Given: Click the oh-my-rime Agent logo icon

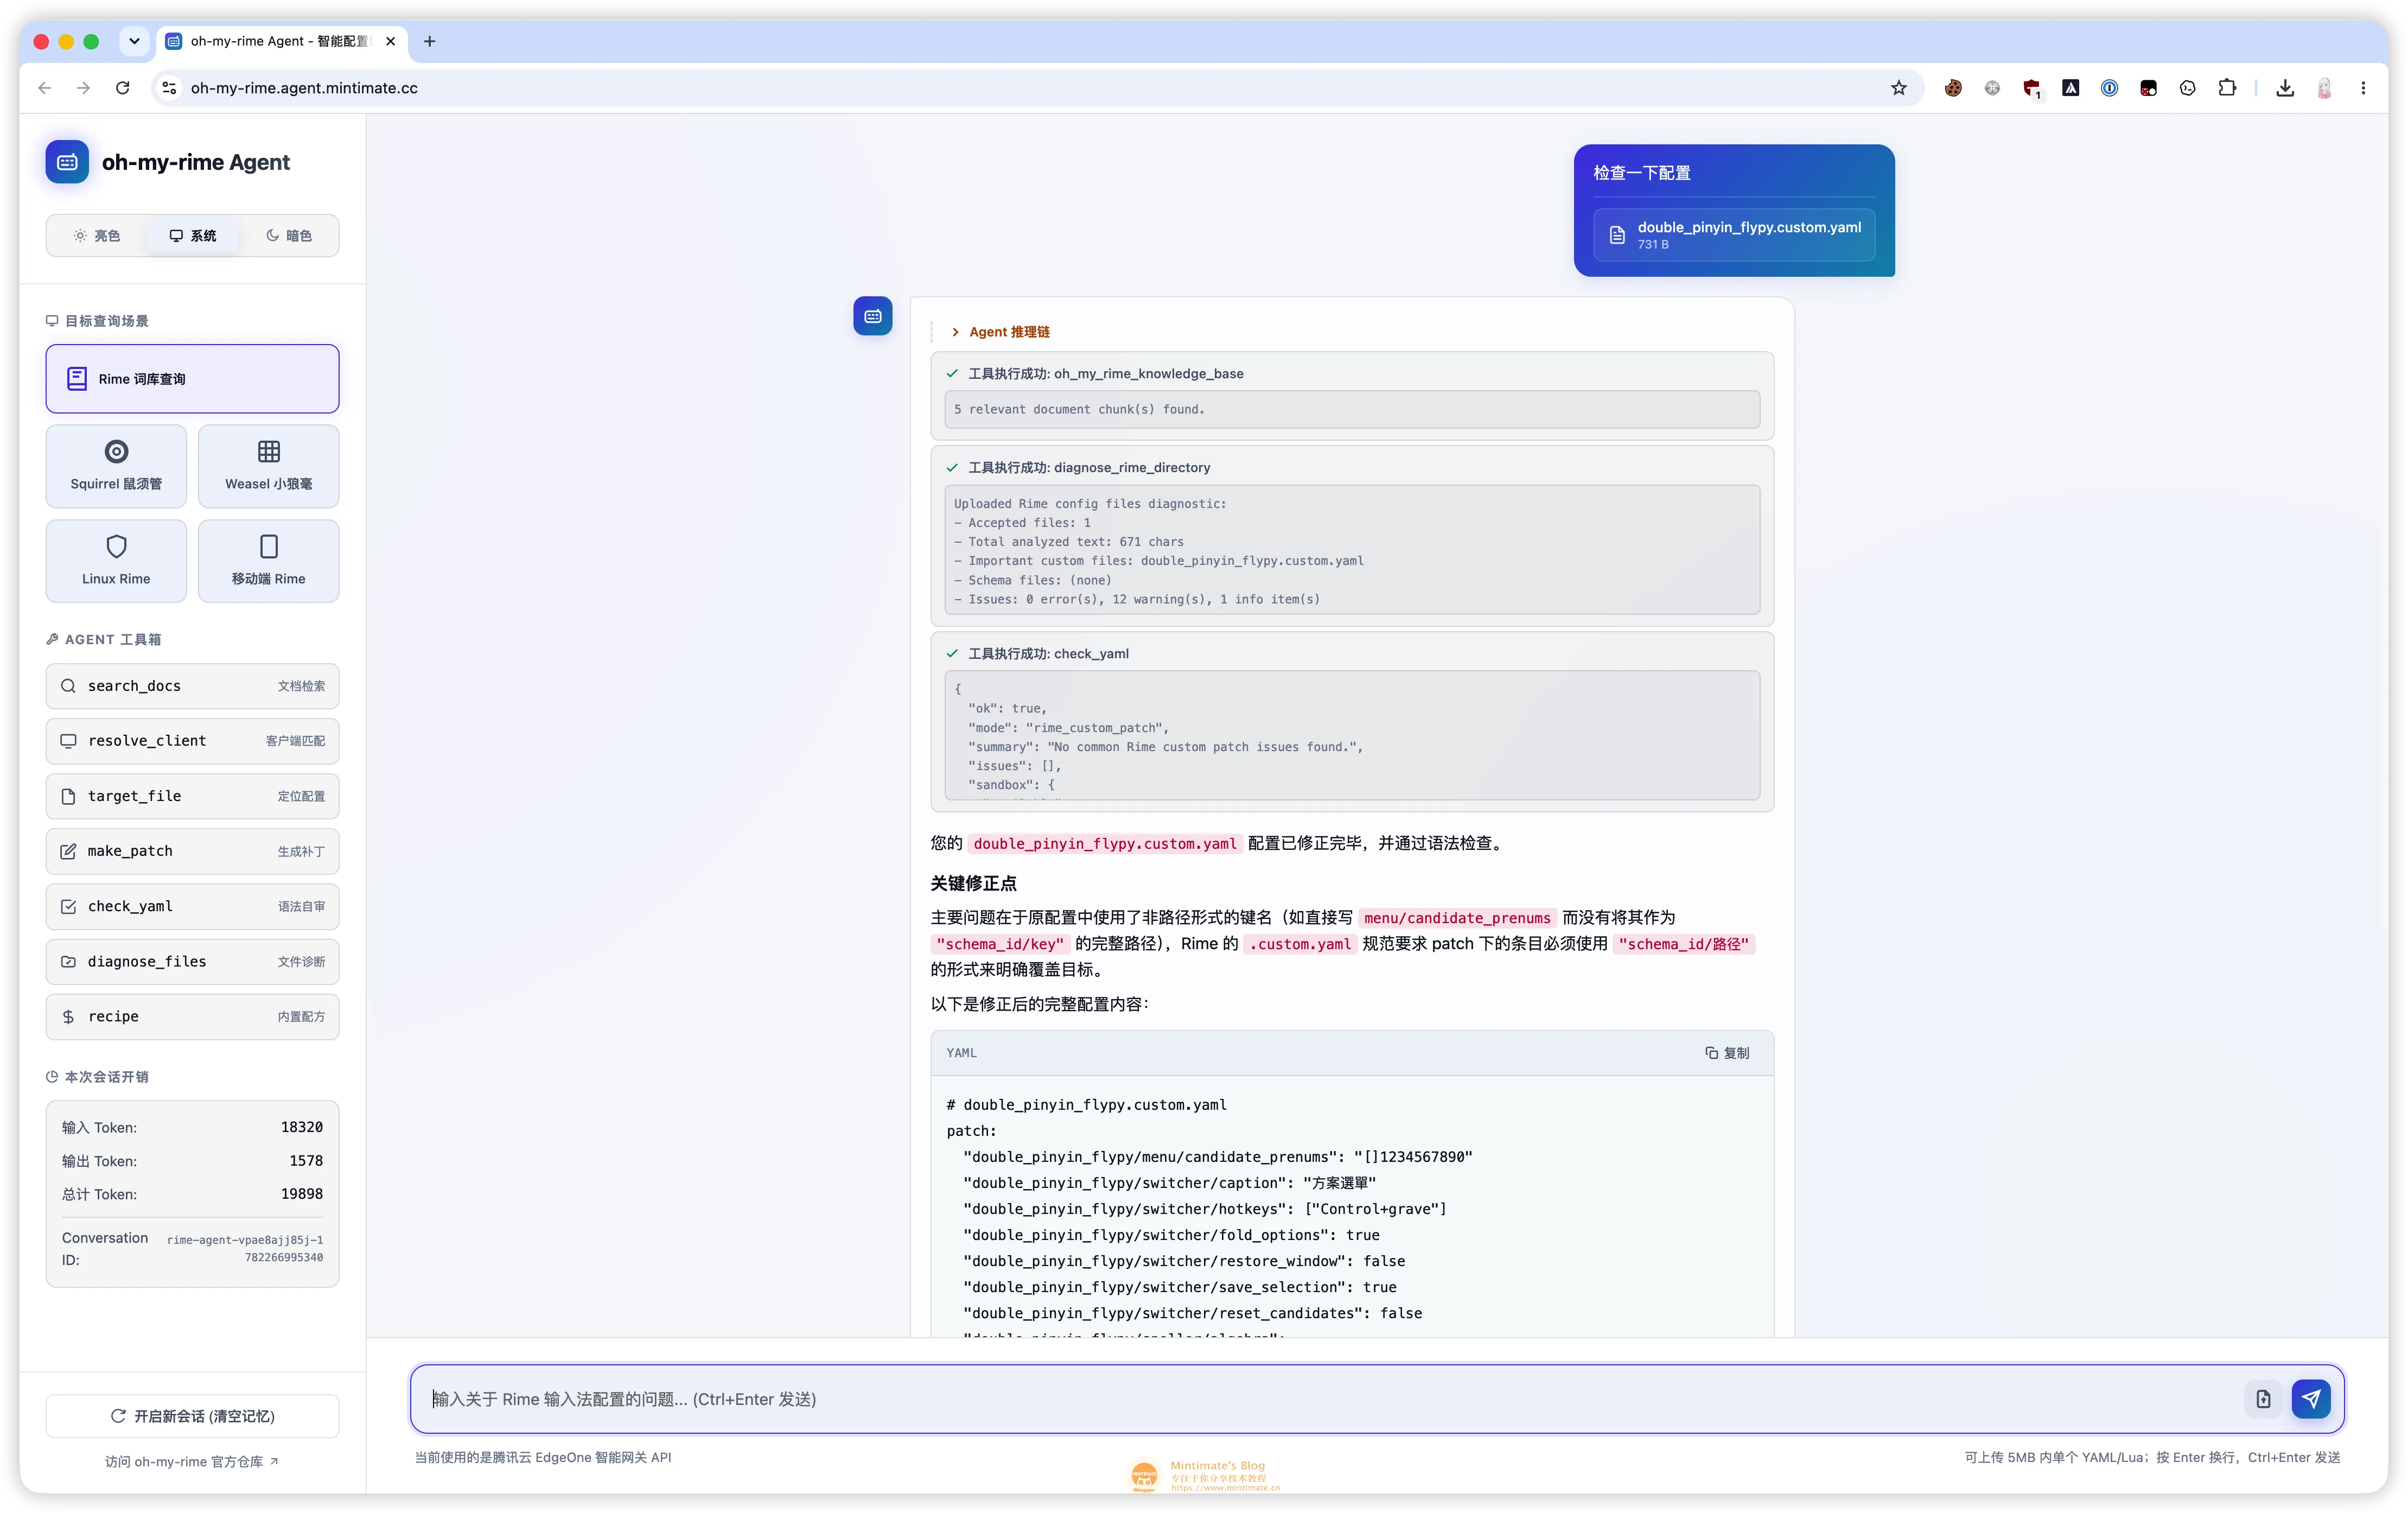Looking at the screenshot, I should tap(67, 162).
